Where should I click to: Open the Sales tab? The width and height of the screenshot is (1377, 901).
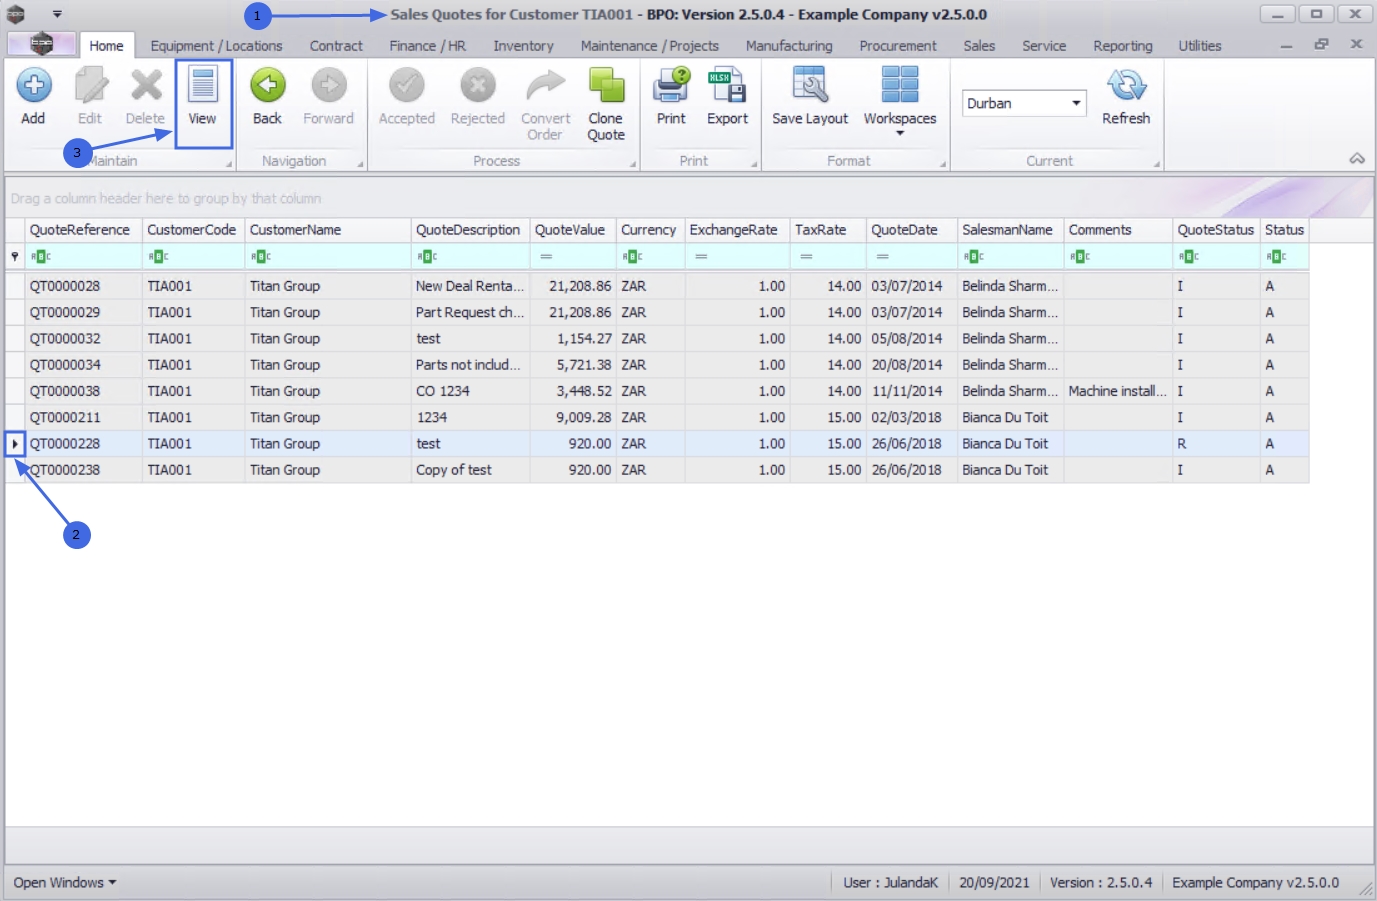pos(979,46)
